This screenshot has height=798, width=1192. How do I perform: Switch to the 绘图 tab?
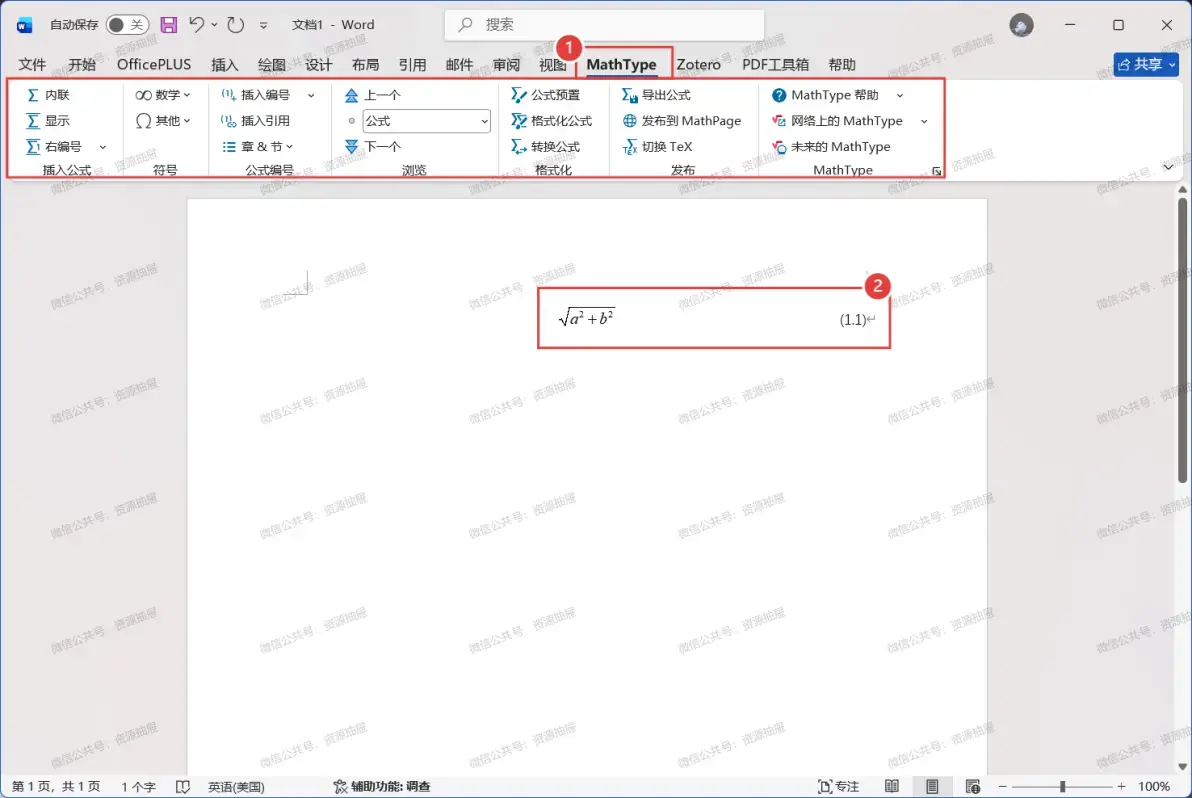[x=271, y=65]
